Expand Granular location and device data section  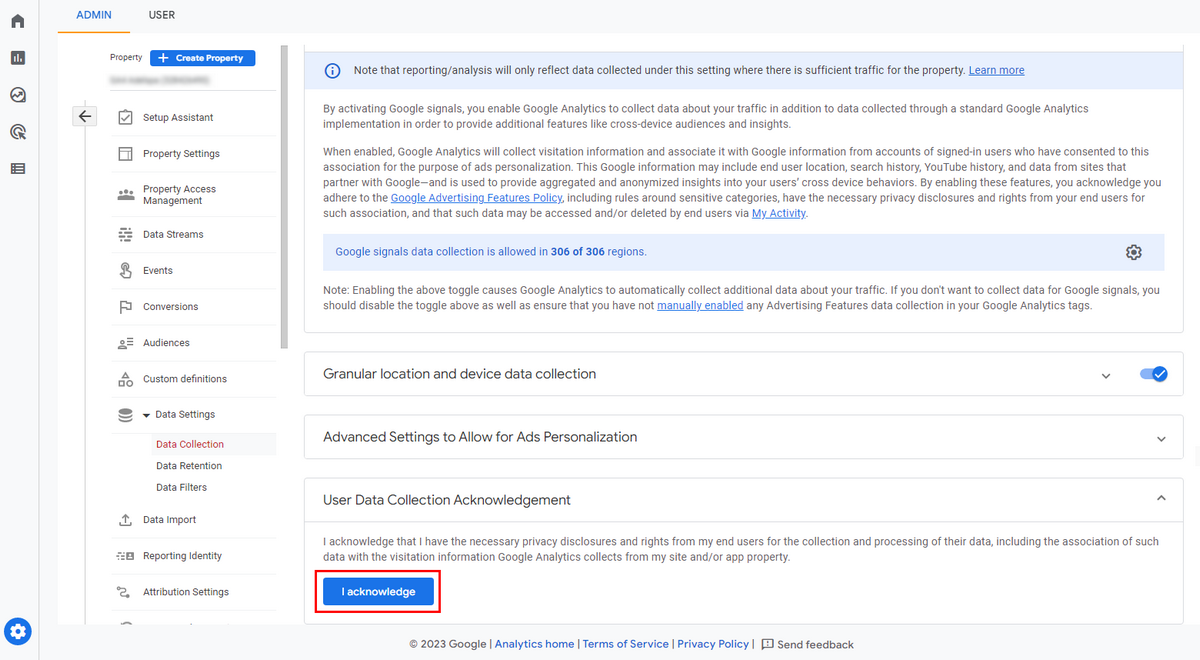[1106, 376]
